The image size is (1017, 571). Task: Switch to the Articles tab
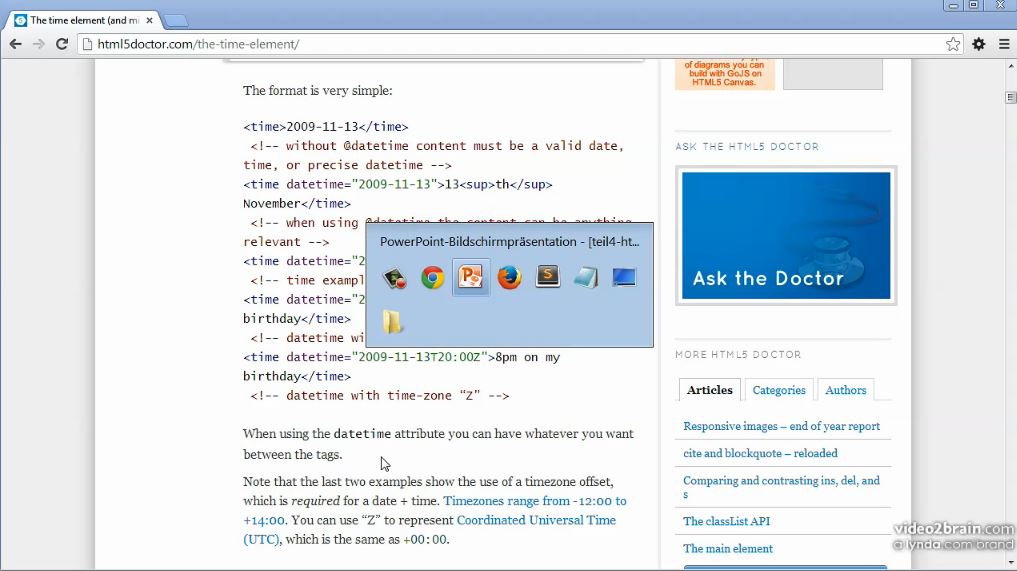coord(710,390)
